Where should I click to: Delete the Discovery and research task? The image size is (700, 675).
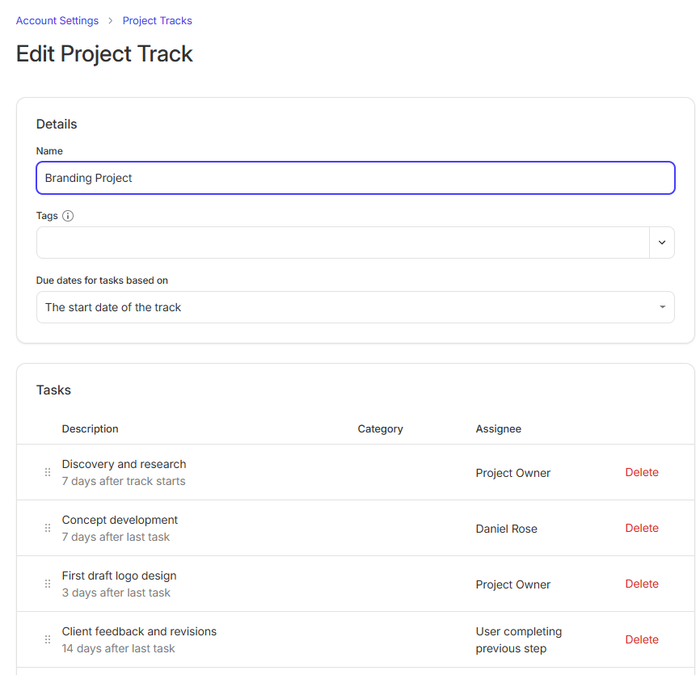tap(641, 472)
